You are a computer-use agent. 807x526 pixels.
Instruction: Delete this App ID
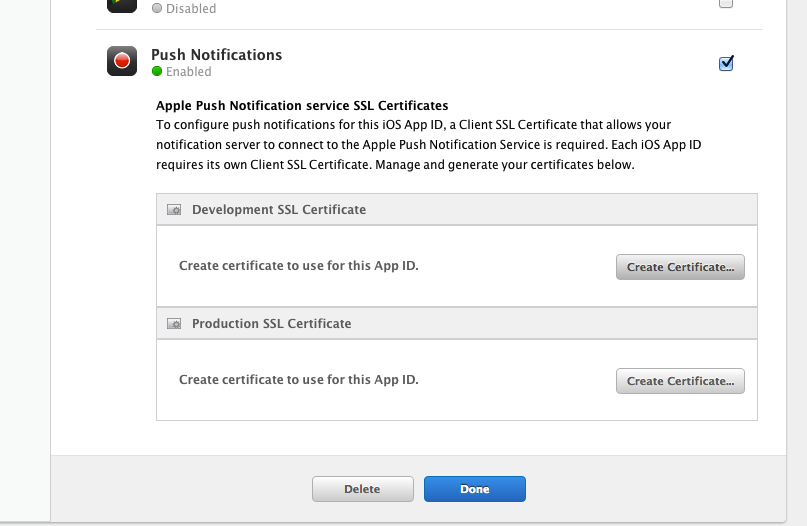point(362,489)
